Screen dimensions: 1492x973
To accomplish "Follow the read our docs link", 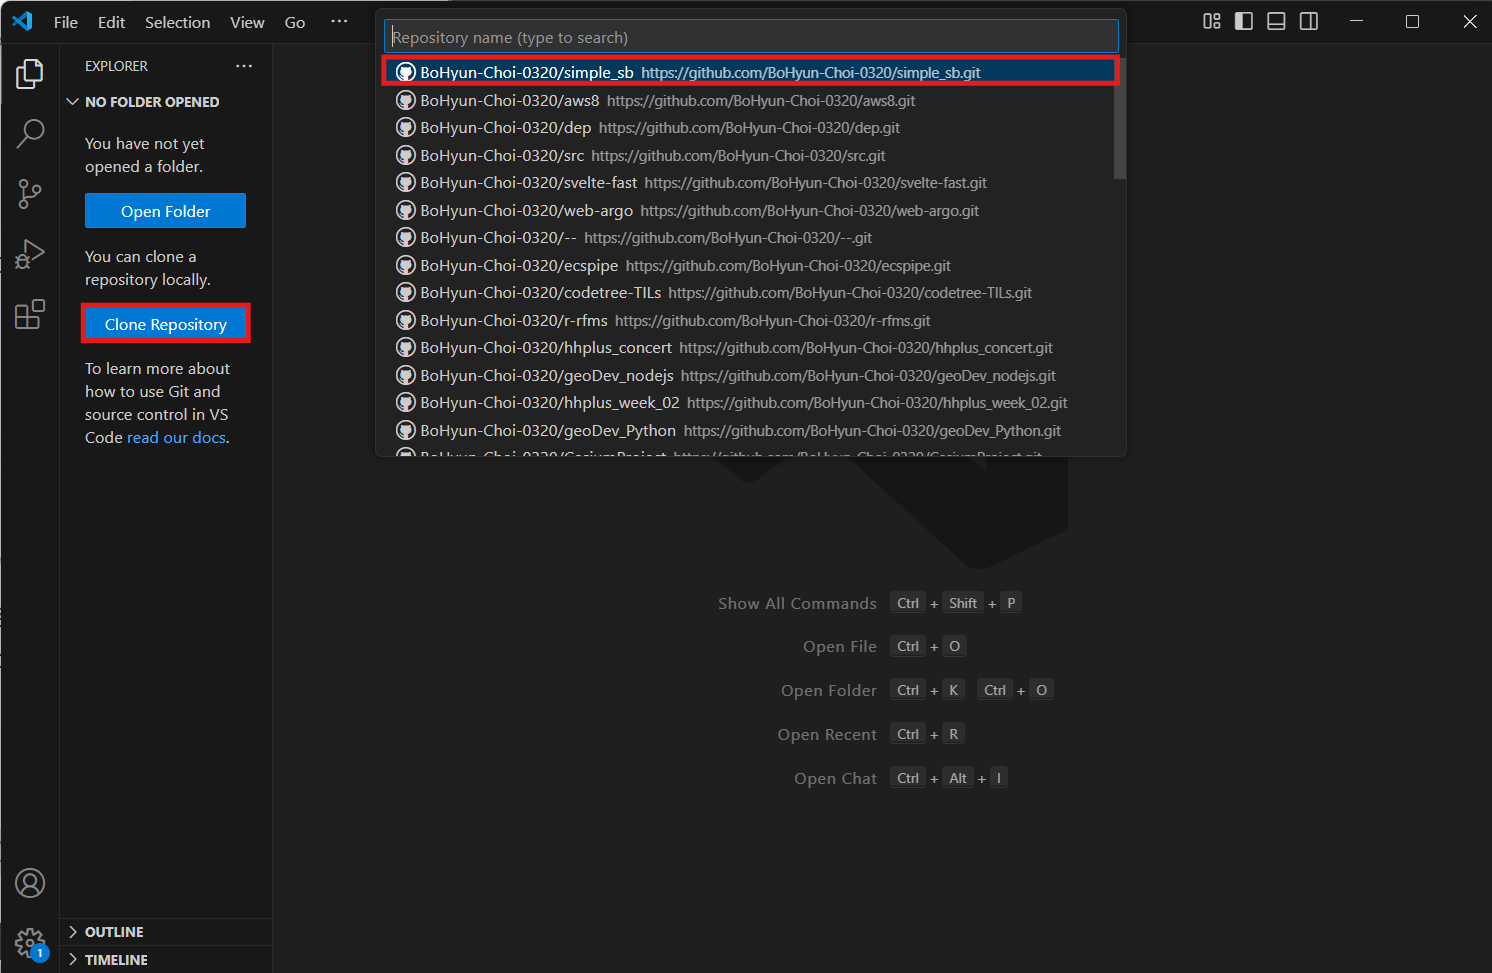I will [176, 438].
